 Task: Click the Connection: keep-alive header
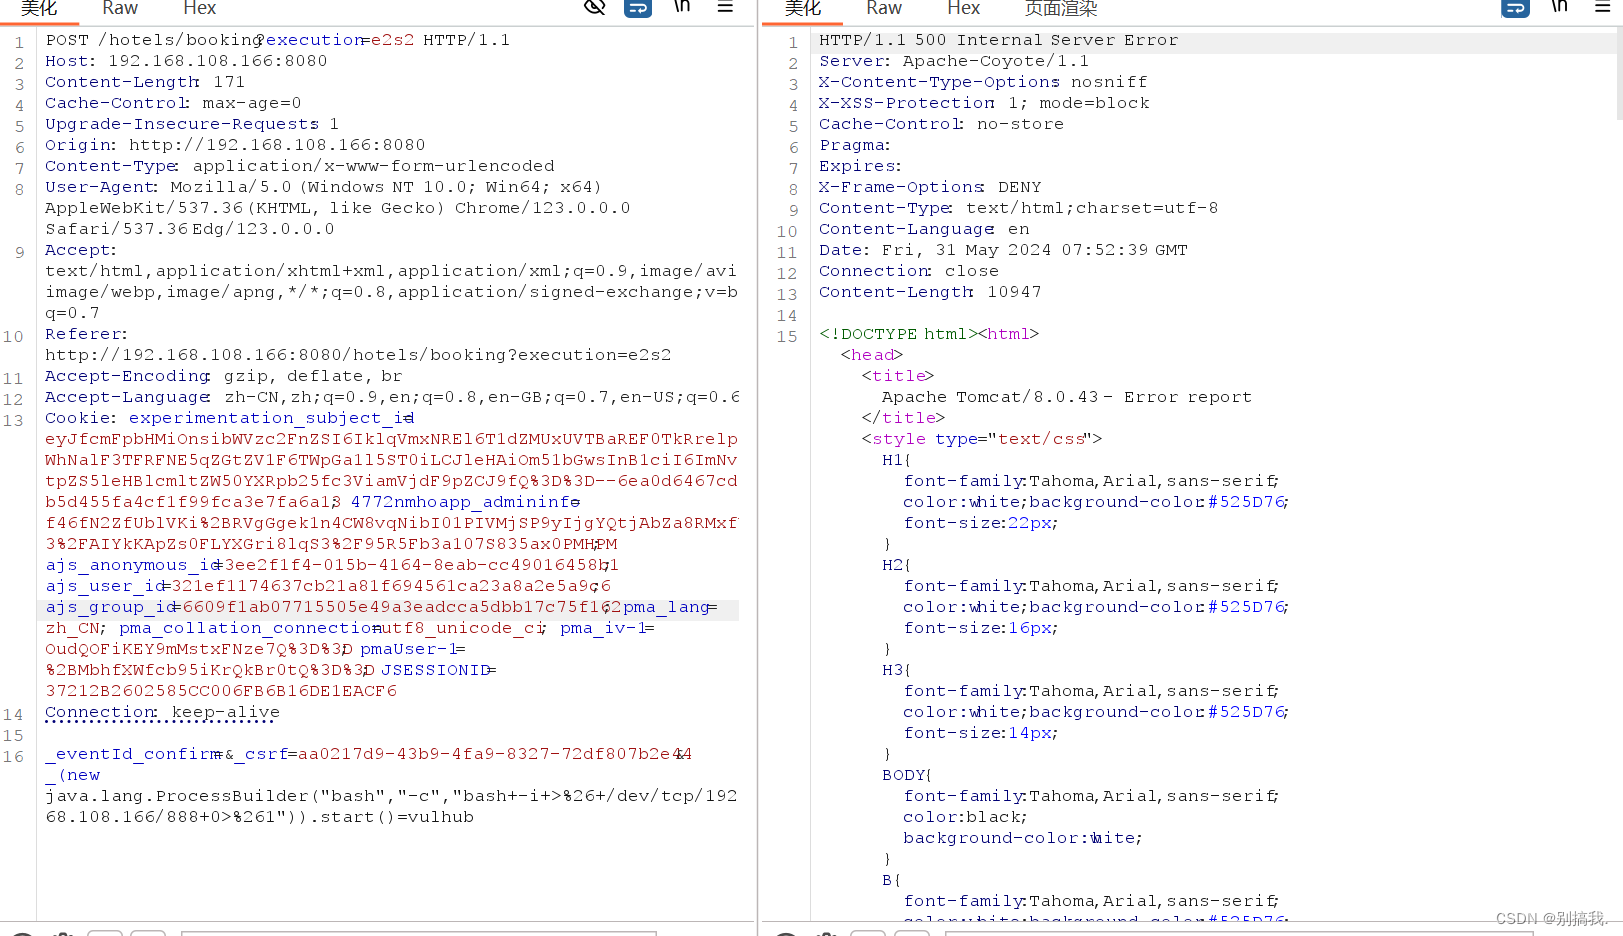(162, 712)
